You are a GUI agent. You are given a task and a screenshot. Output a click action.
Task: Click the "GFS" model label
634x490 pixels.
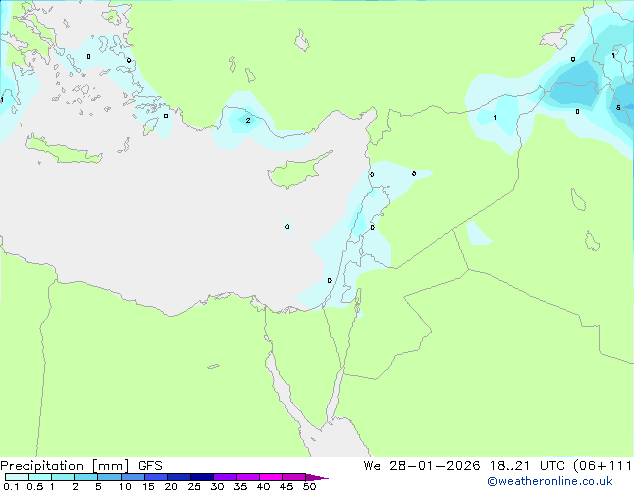[150, 466]
